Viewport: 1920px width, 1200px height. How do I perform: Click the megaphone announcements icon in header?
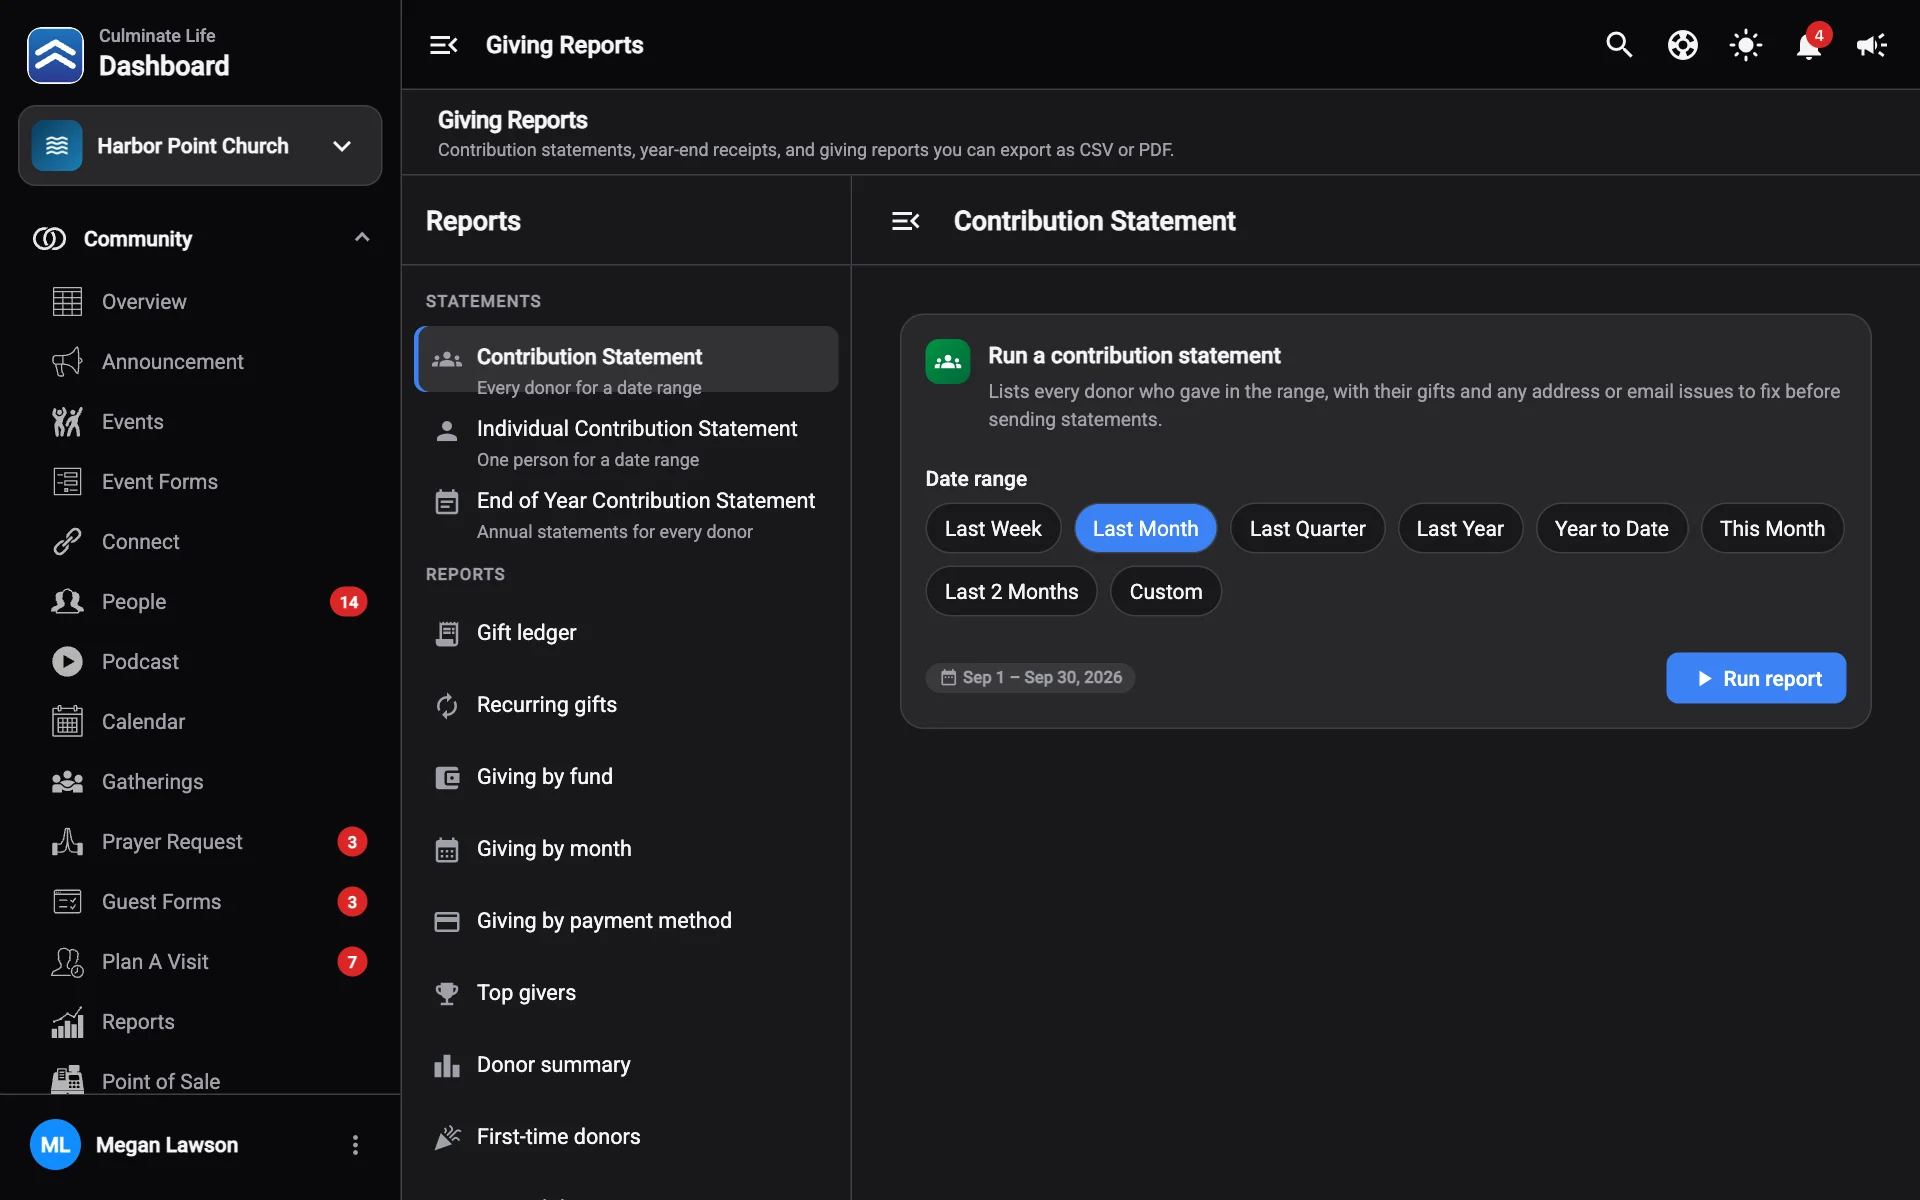(x=1872, y=45)
